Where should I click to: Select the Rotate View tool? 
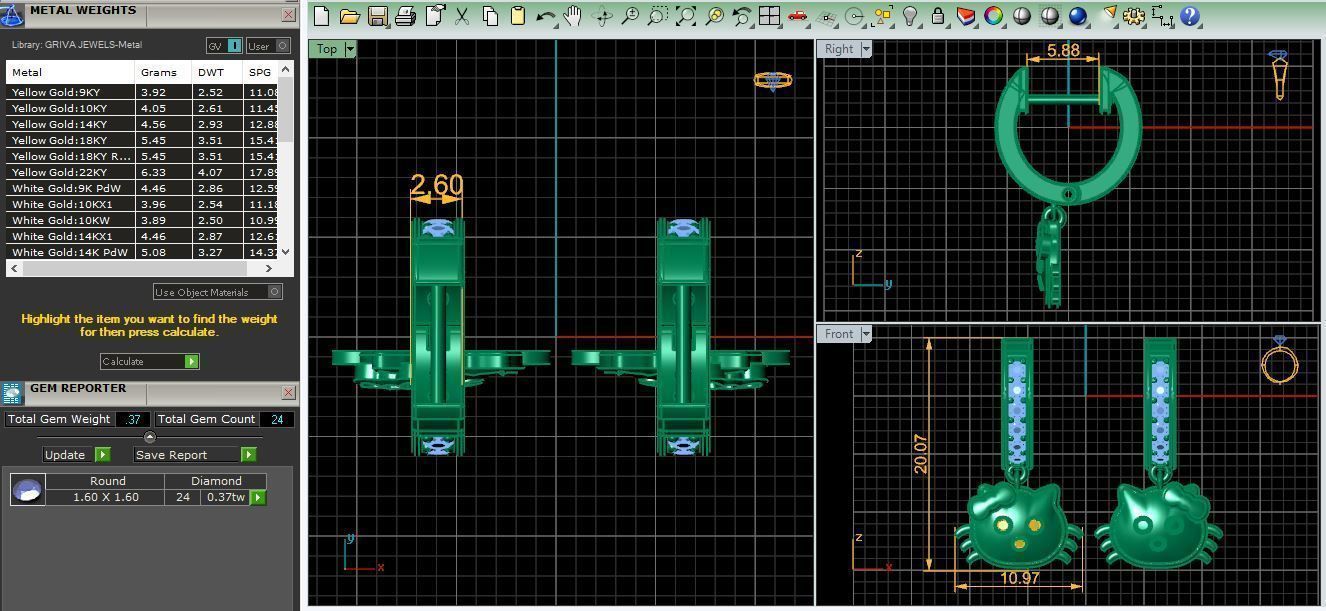pos(602,16)
